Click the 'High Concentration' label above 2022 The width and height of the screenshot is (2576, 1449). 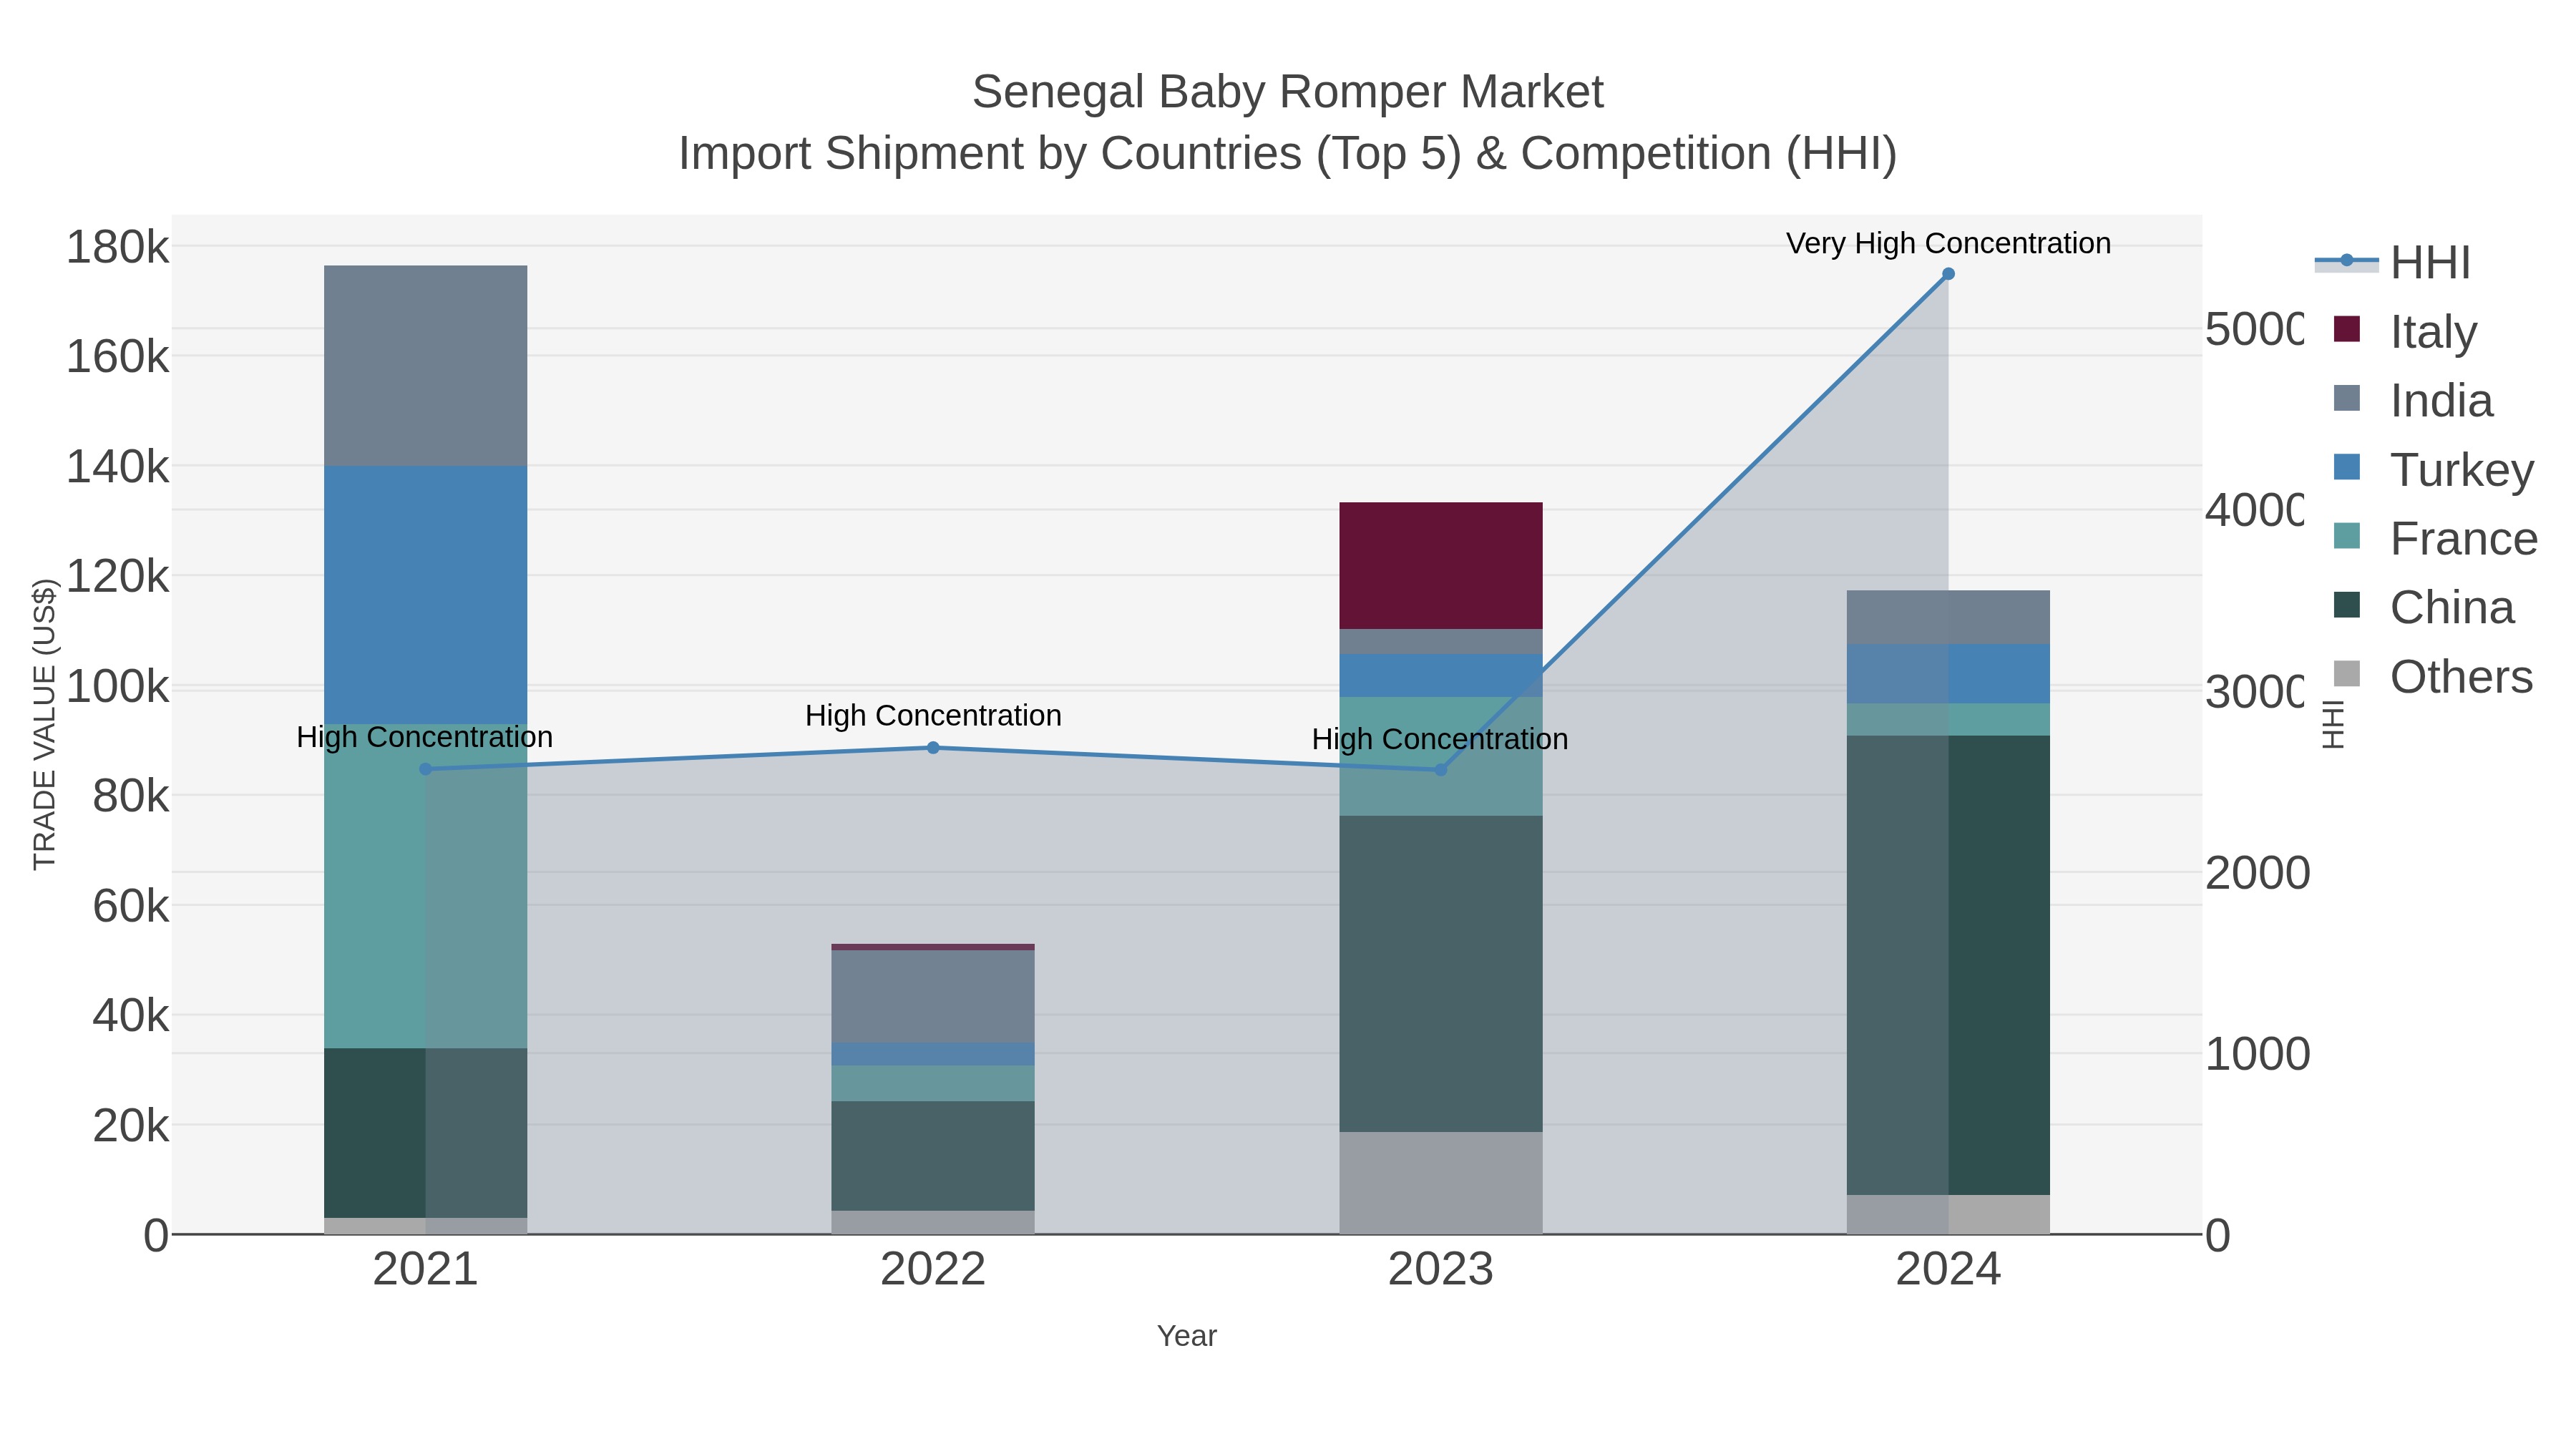point(933,716)
